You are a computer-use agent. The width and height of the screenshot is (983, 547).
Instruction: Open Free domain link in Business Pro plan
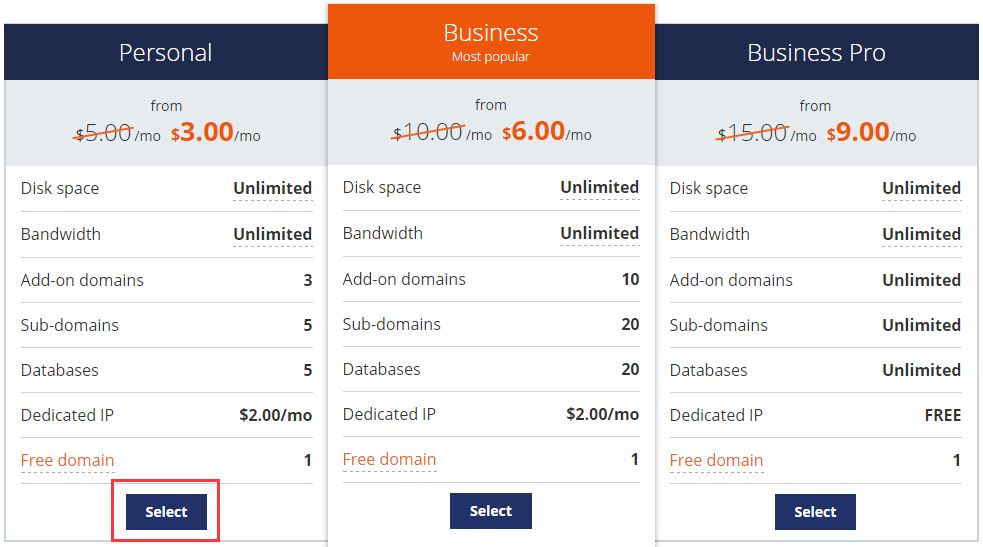716,460
